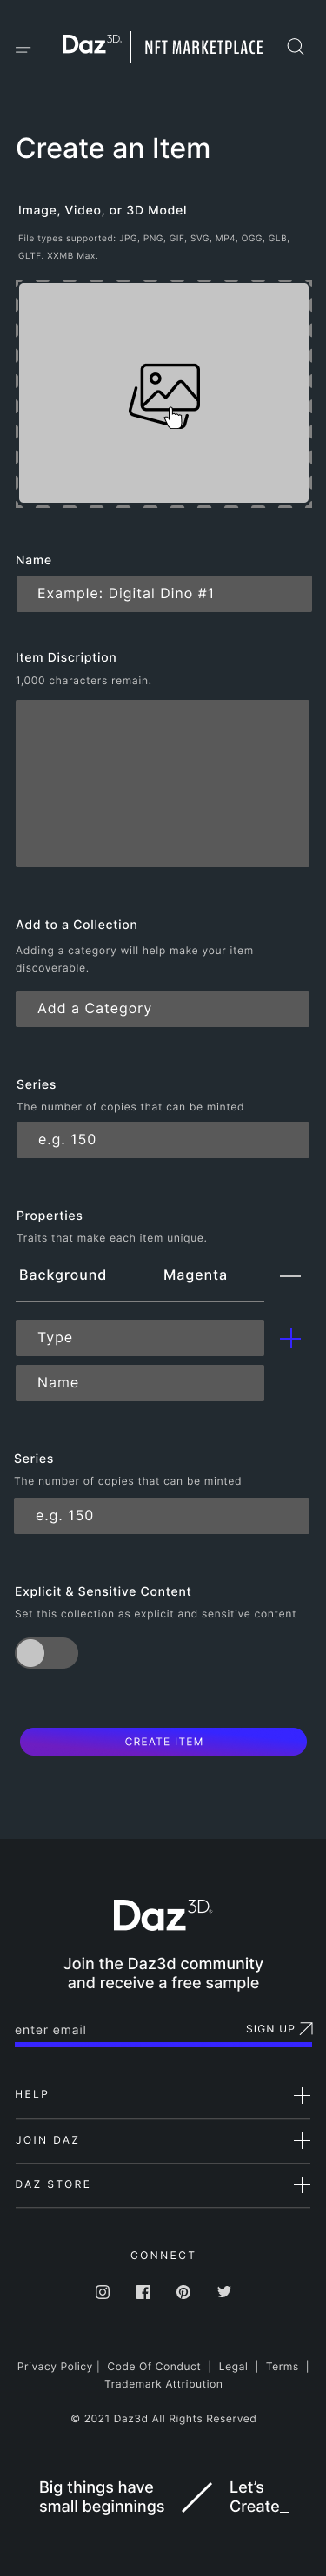Click the image upload icon
The height and width of the screenshot is (2576, 326).
[x=165, y=395]
